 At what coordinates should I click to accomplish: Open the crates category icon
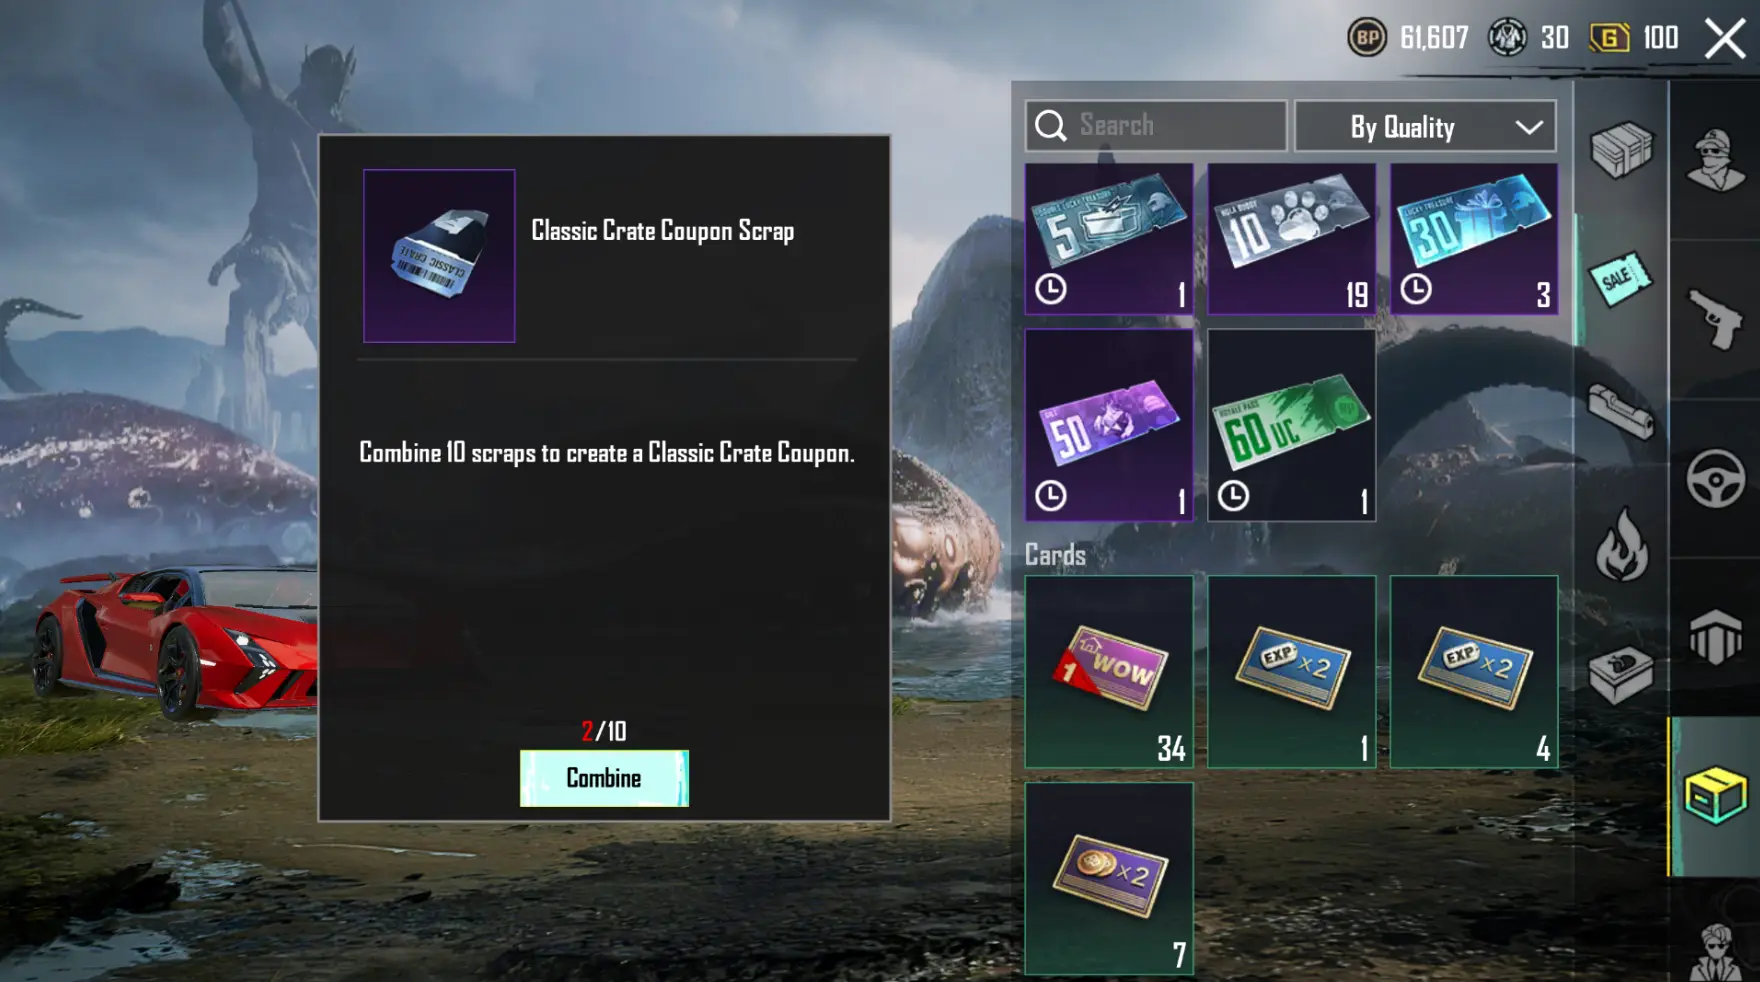tap(1621, 150)
